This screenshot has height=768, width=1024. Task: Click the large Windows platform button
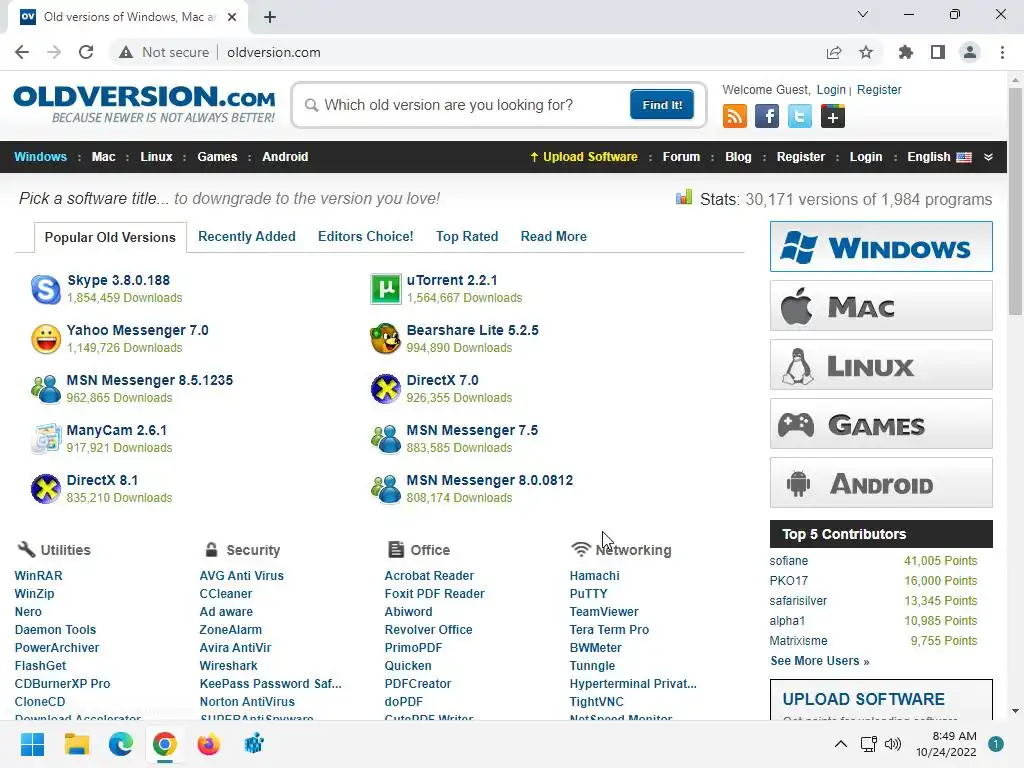[x=881, y=247]
